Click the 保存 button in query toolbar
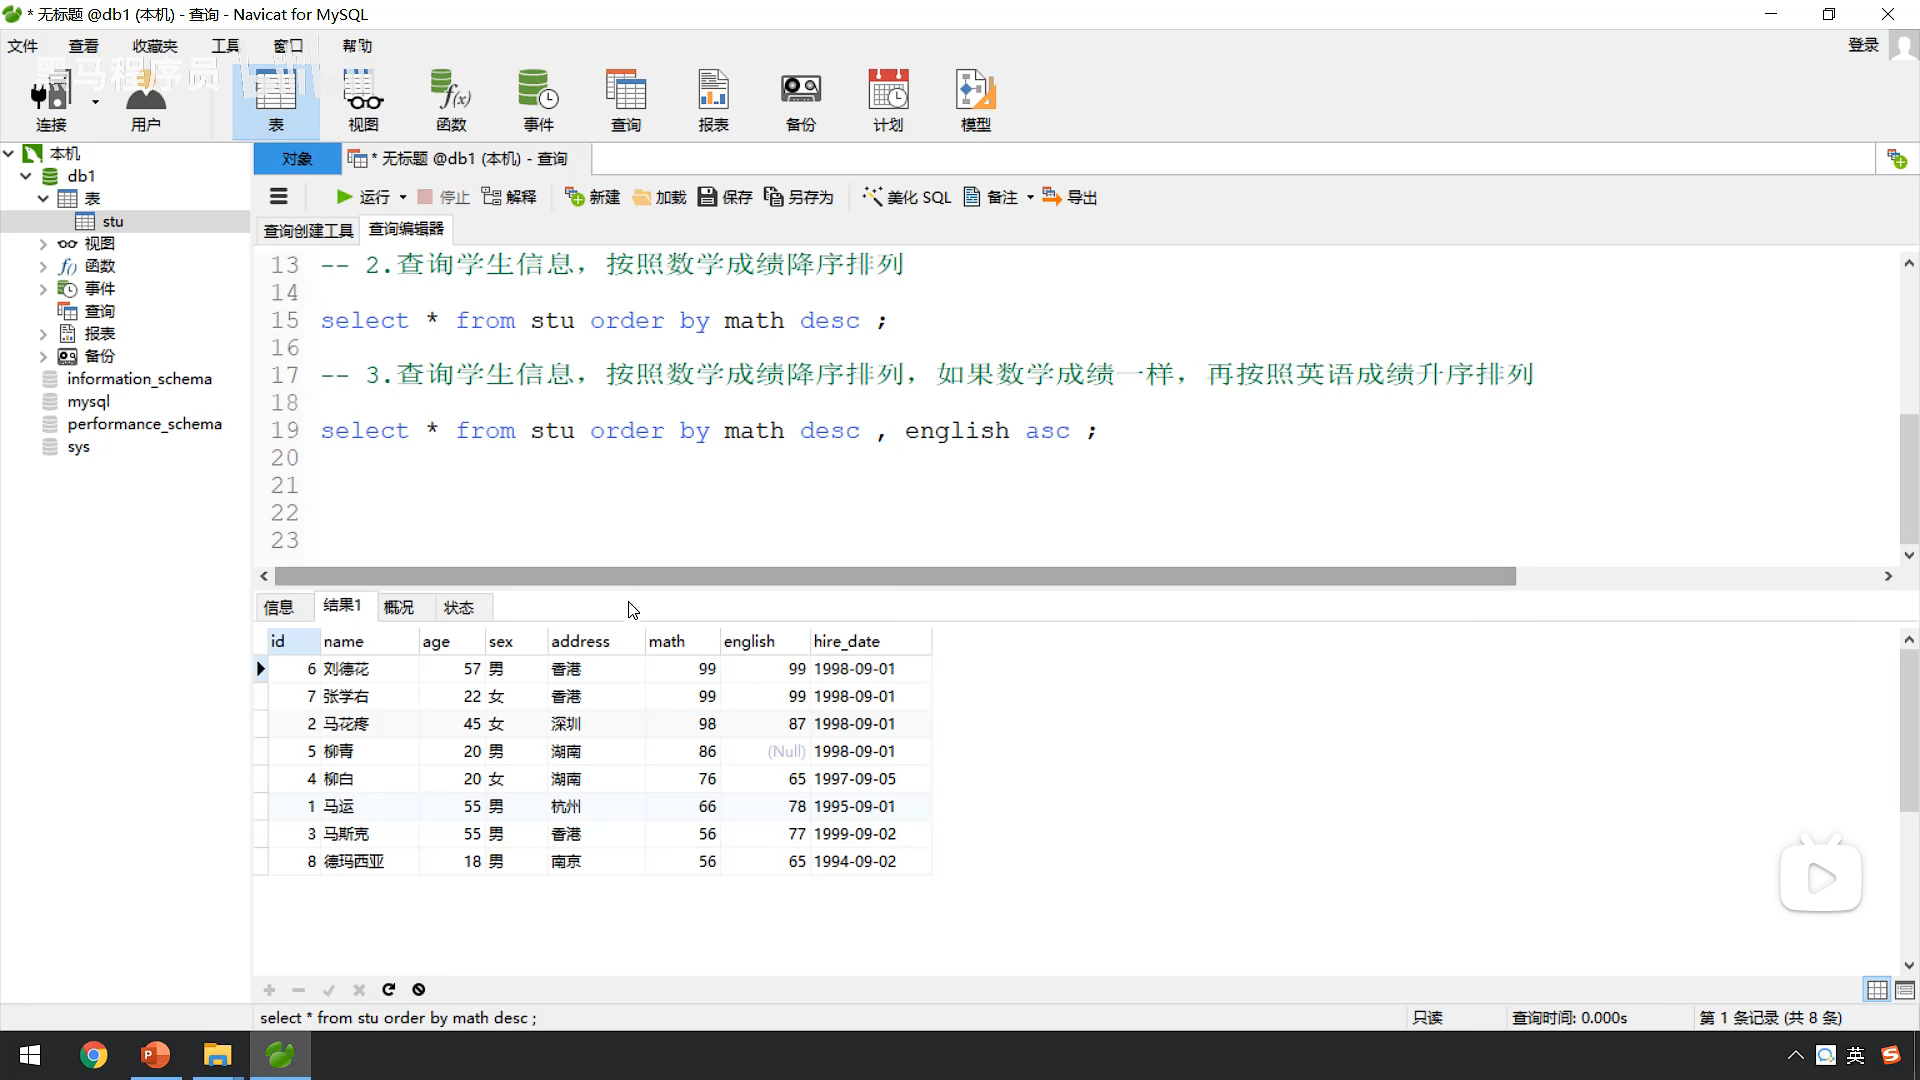The image size is (1920, 1080). point(725,197)
